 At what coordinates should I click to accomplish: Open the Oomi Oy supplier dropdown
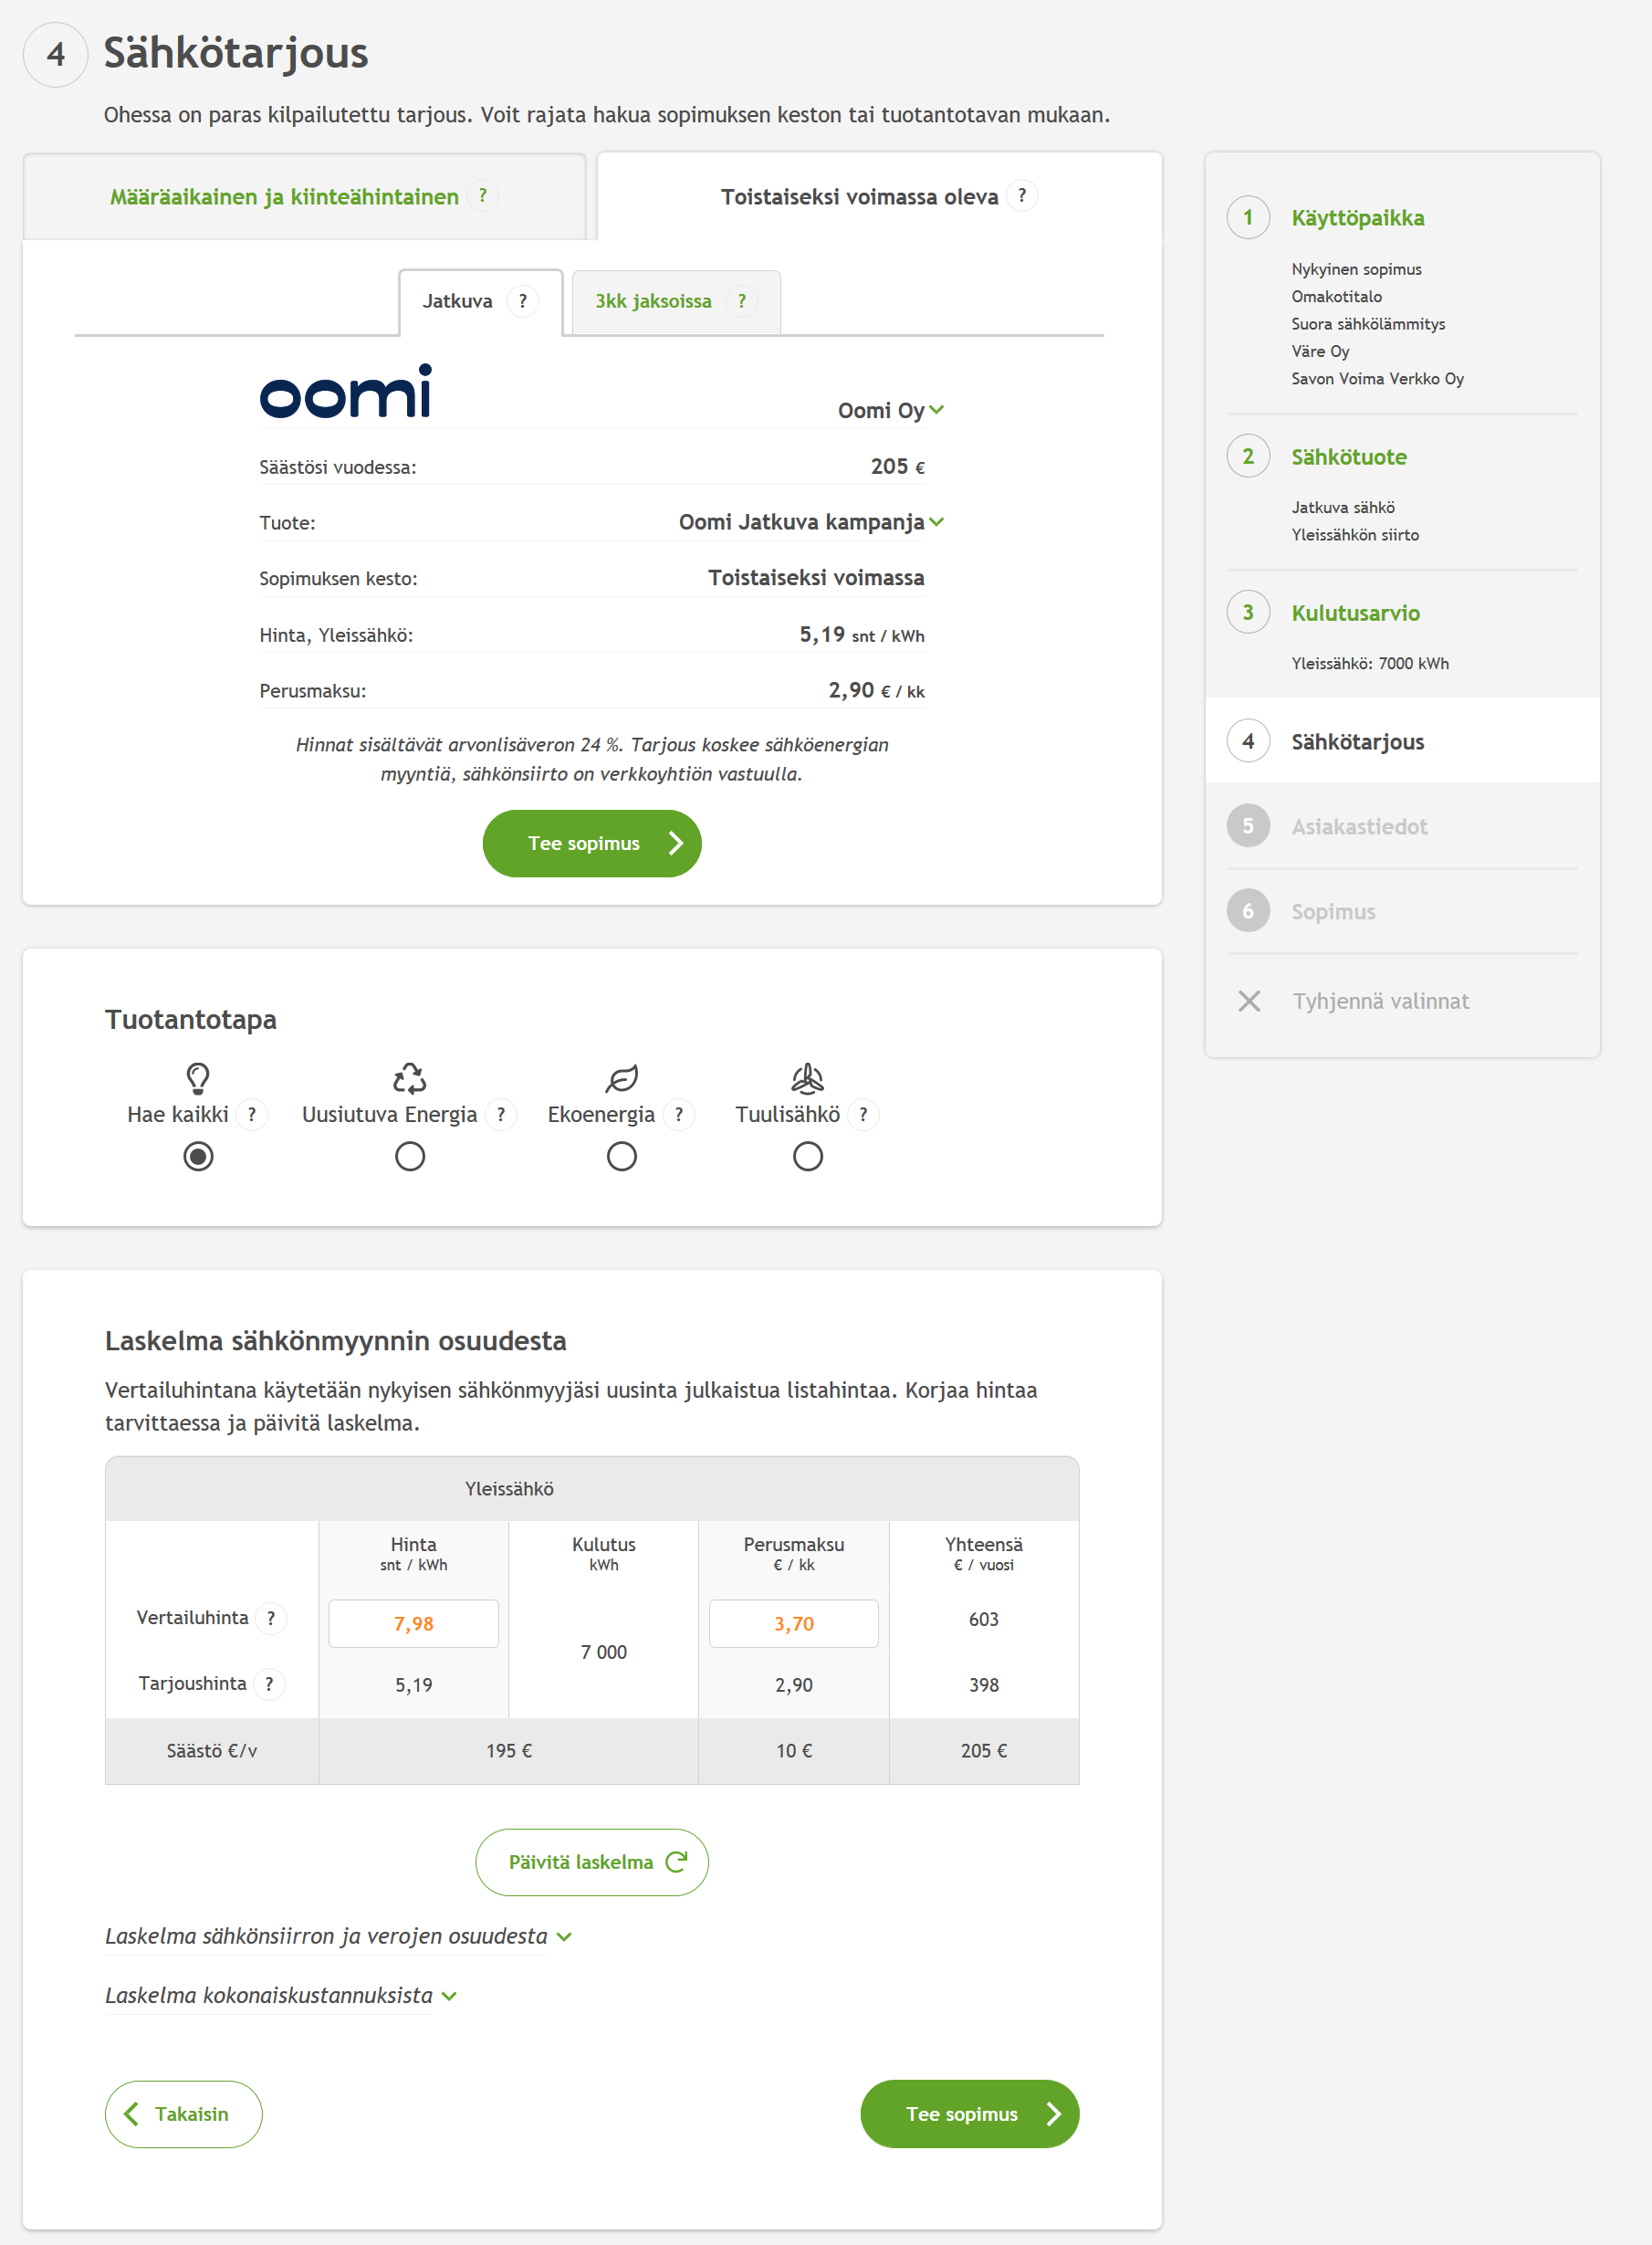pos(890,410)
